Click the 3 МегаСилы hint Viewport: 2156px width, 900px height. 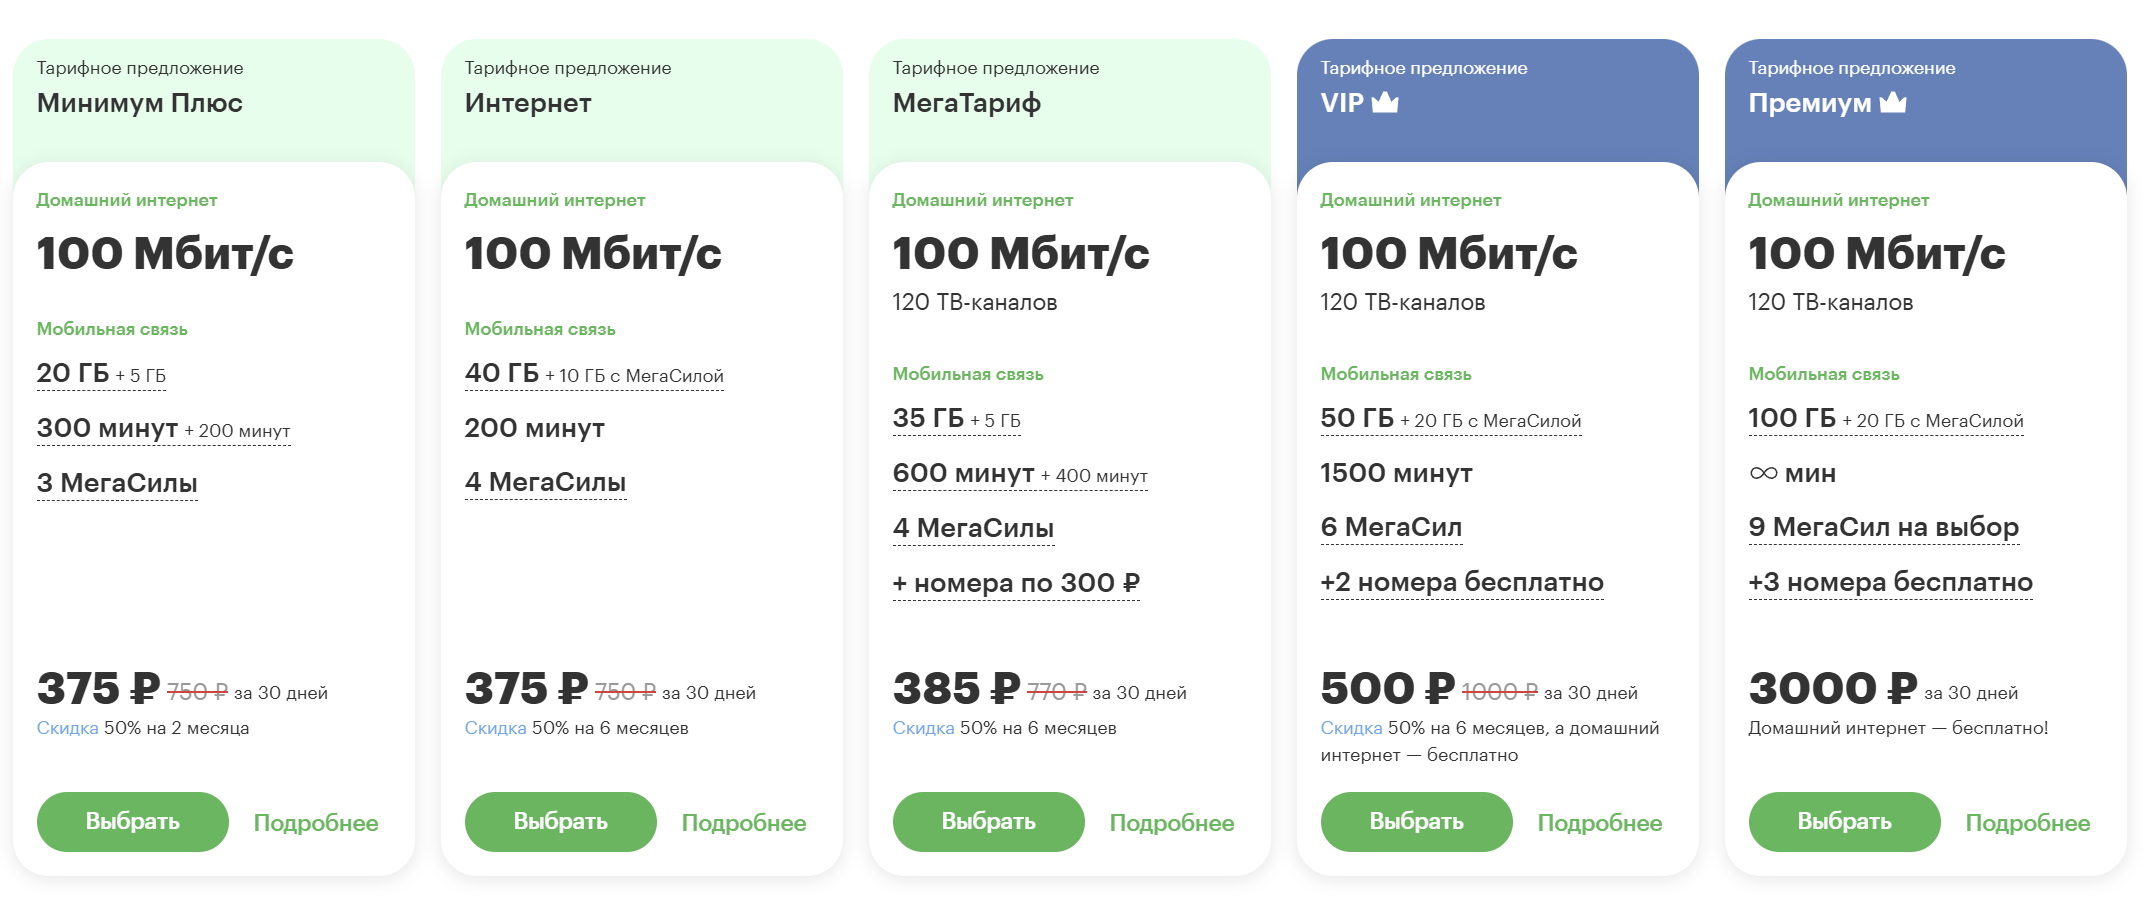(x=117, y=483)
